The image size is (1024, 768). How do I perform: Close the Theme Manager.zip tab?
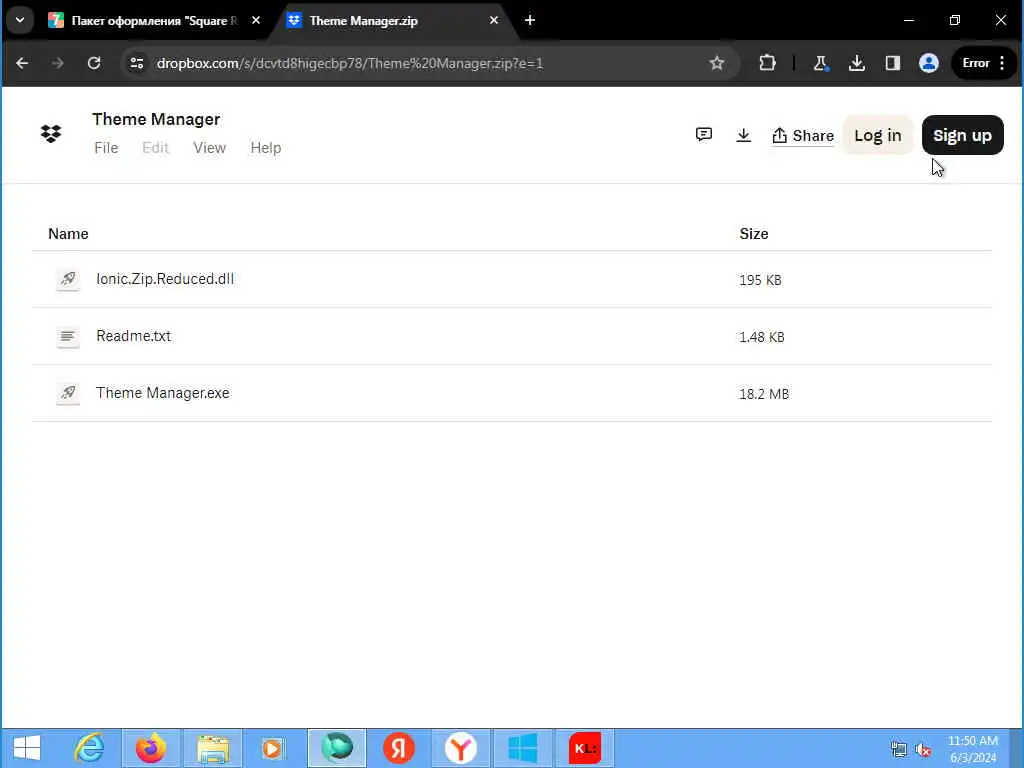(x=494, y=21)
